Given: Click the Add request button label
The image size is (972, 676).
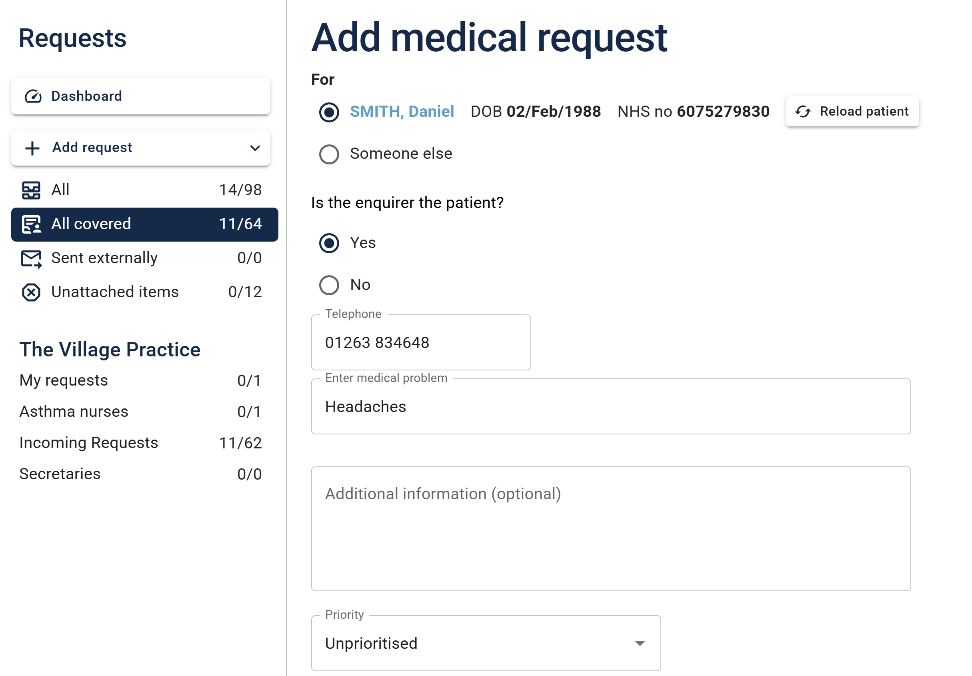Looking at the screenshot, I should coord(92,147).
